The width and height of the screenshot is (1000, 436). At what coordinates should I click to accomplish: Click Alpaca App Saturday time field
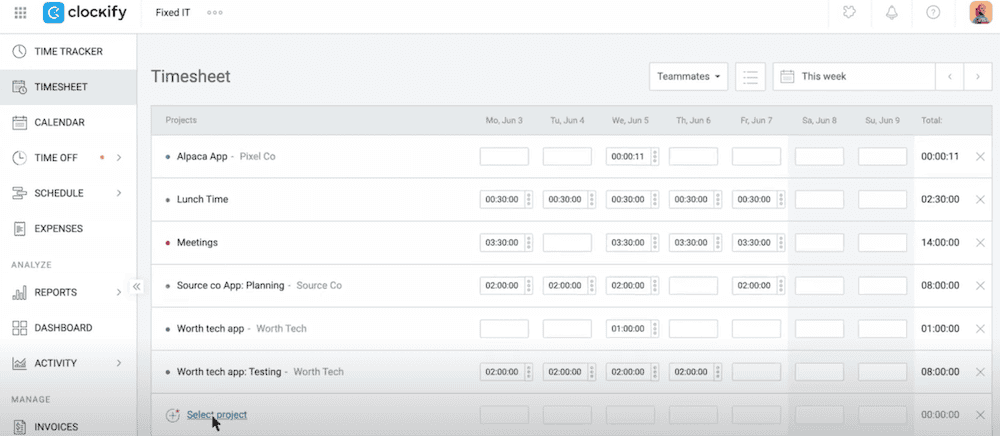(x=820, y=157)
